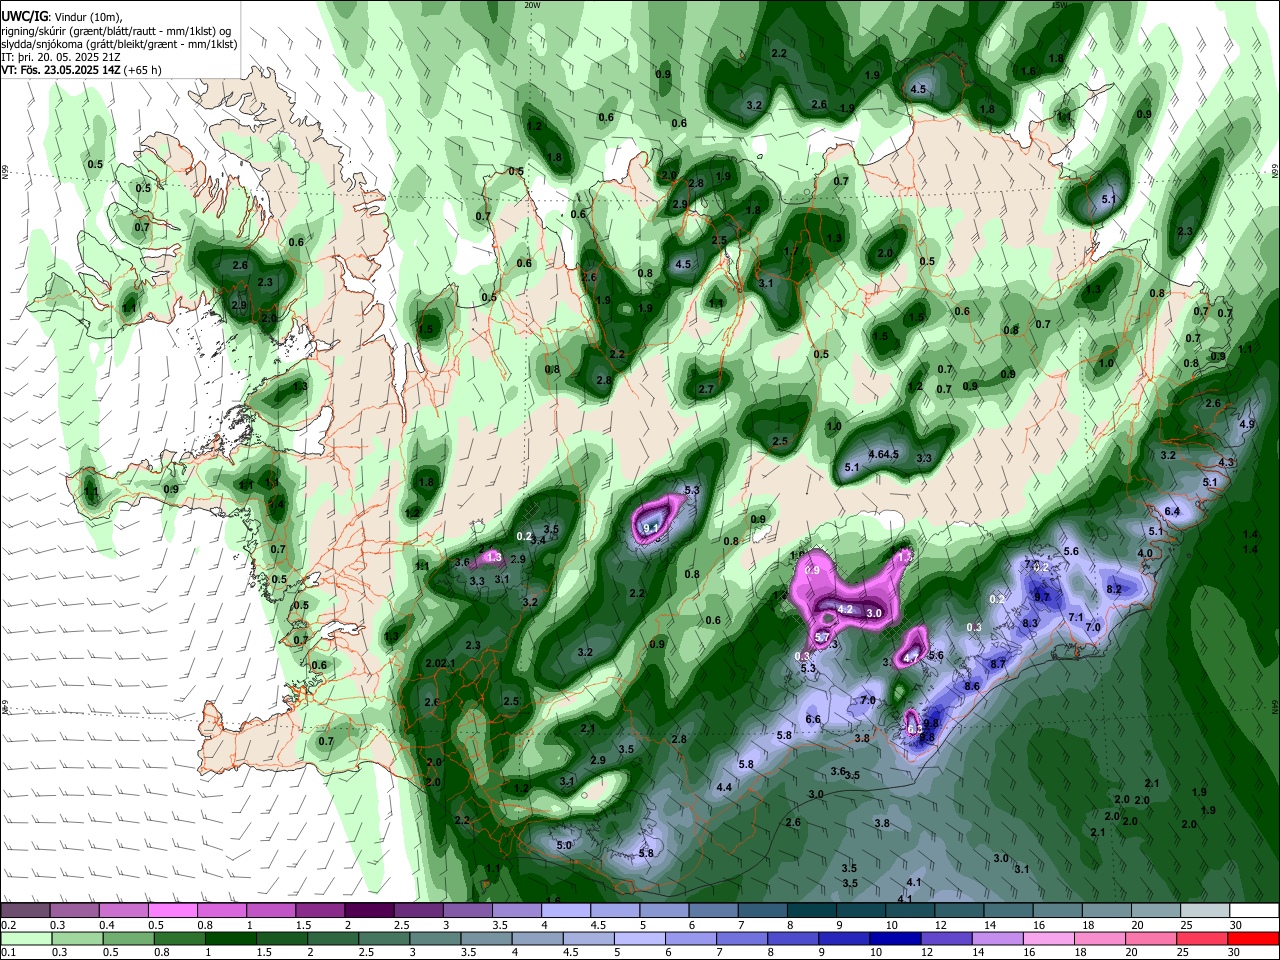
Task: Select the dark purple 2–2.5 snow legend swatch
Action: pyautogui.click(x=369, y=910)
